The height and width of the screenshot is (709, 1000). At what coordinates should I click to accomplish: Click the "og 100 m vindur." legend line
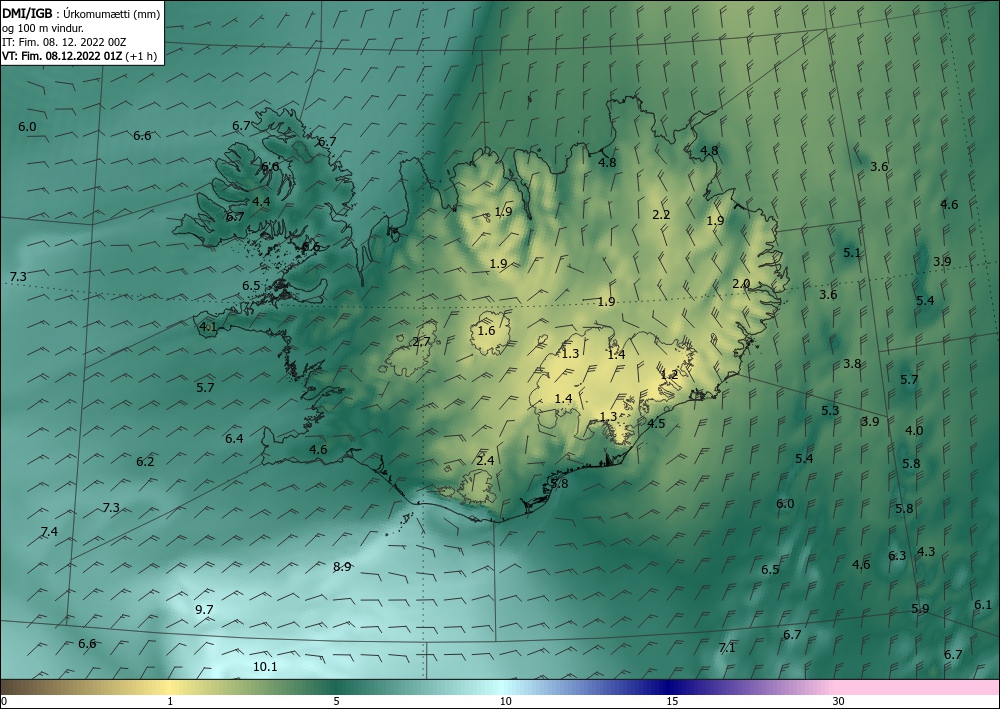coord(43,27)
